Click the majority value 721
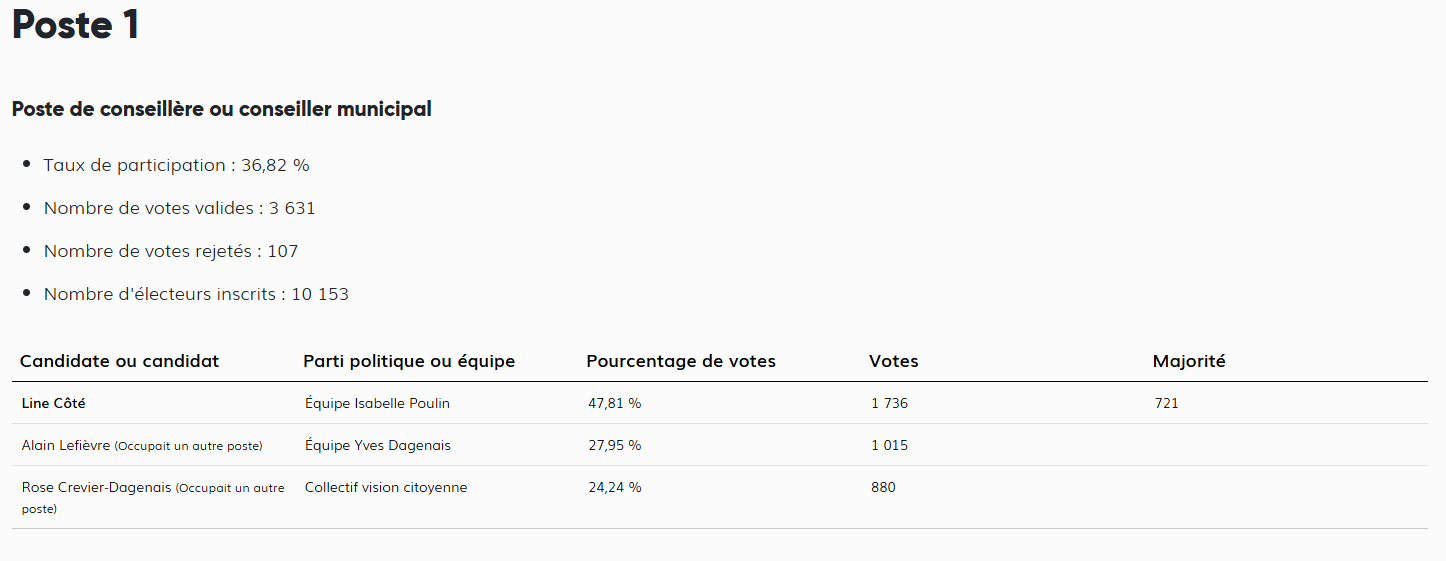Image resolution: width=1446 pixels, height=561 pixels. point(1166,403)
